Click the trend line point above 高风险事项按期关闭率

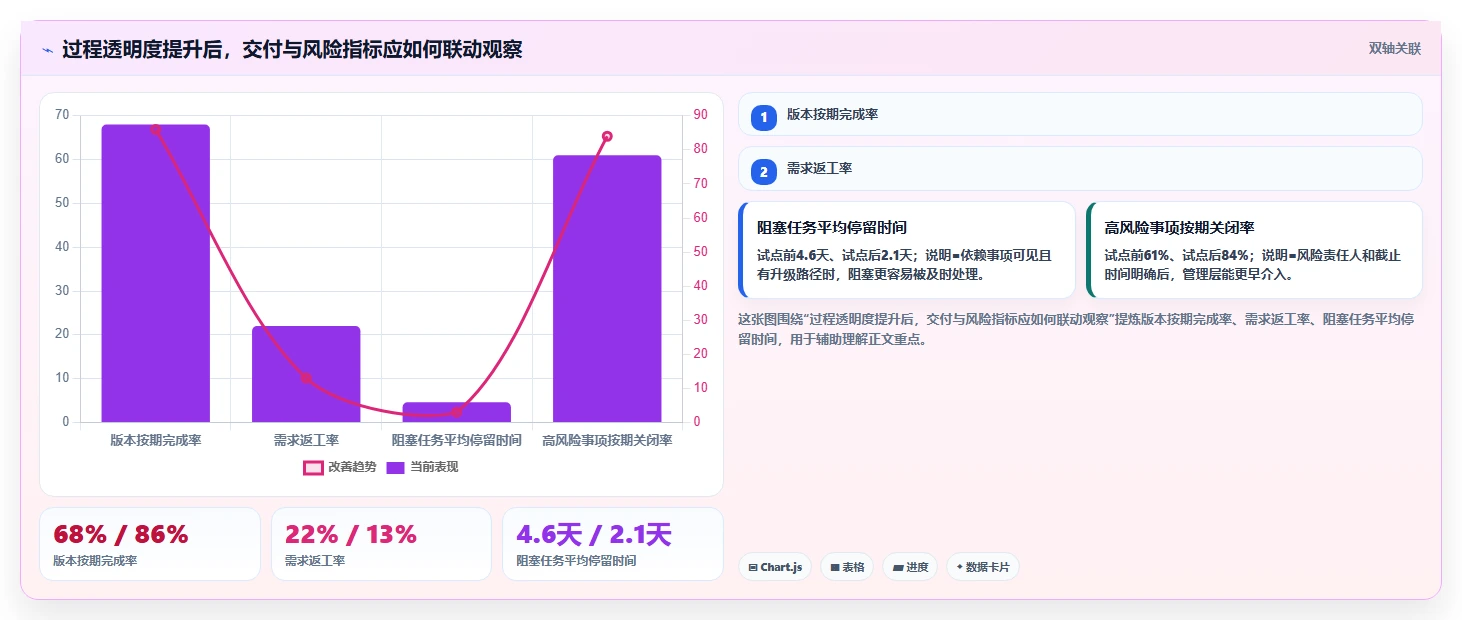tap(607, 136)
